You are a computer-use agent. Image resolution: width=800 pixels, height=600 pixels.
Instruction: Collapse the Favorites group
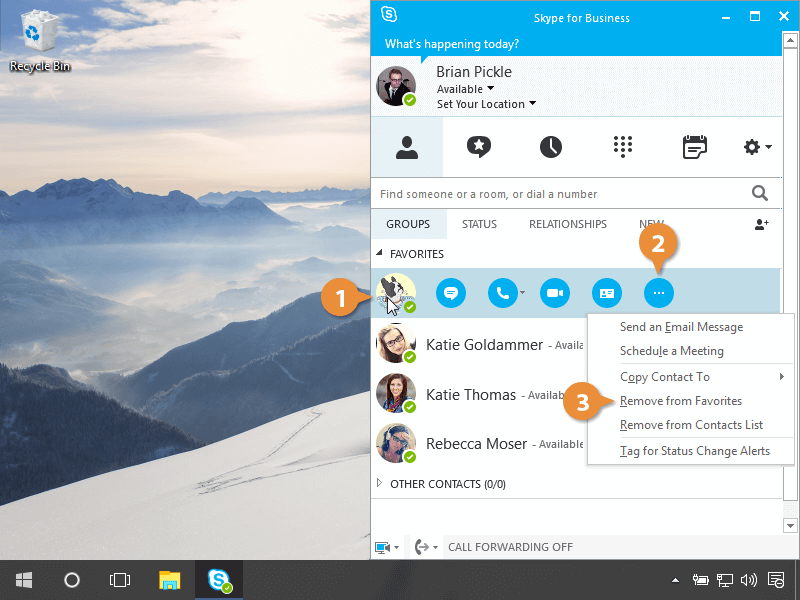pyautogui.click(x=379, y=254)
